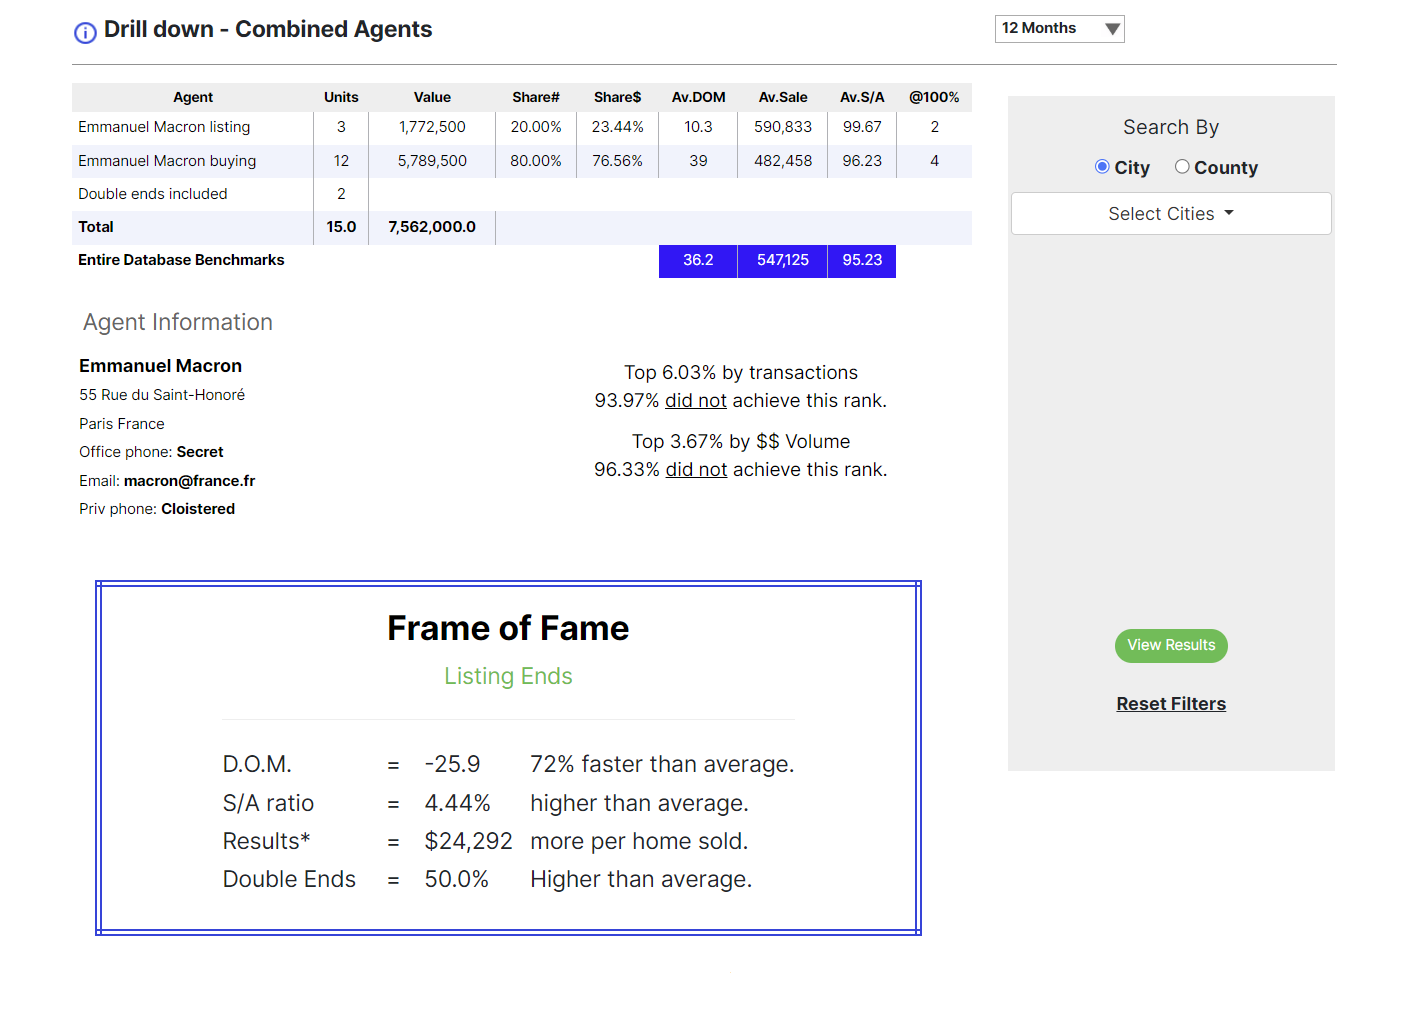Viewport: 1417px width, 1019px height.
Task: Click the Reset Filters link
Action: (x=1170, y=704)
